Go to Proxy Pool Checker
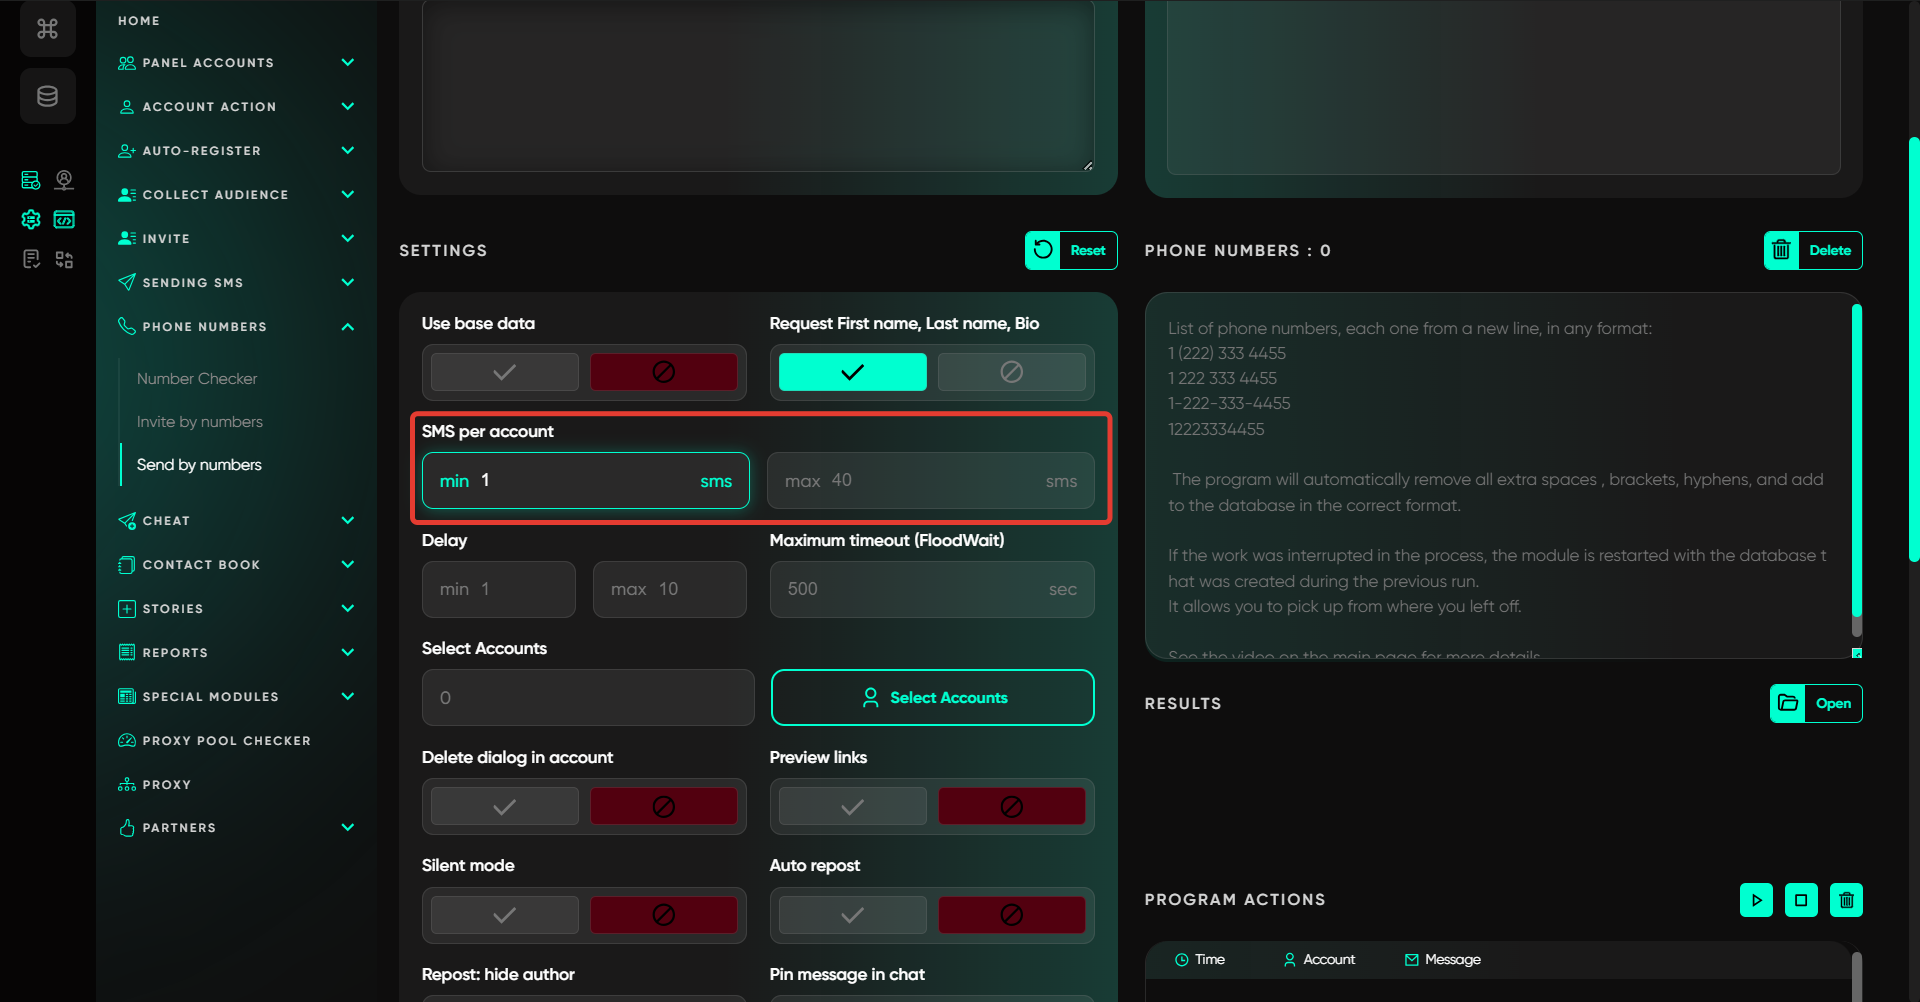Screen dimensions: 1920x1002 (226, 741)
